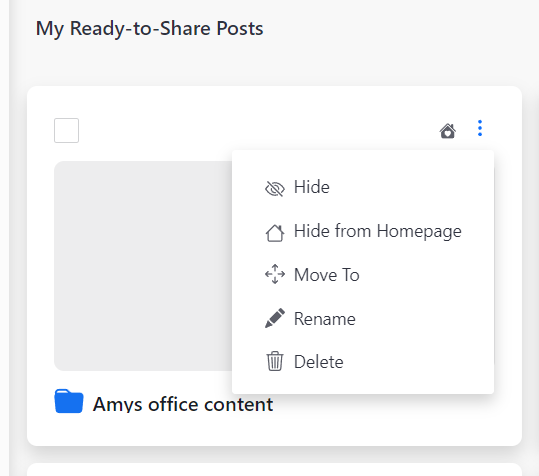Viewport: 539px width, 476px height.
Task: Click the gray sidebar strip on the left edge
Action: click(5, 238)
